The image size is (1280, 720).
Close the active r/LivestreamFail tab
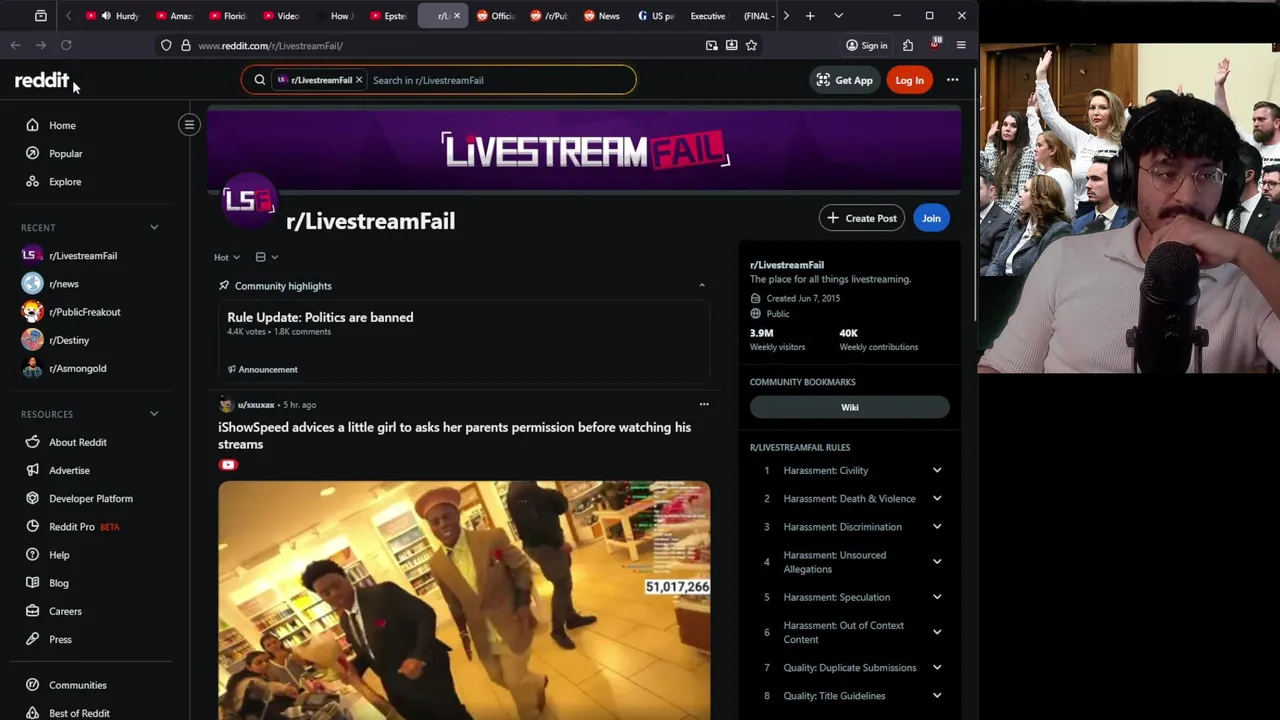click(x=457, y=16)
